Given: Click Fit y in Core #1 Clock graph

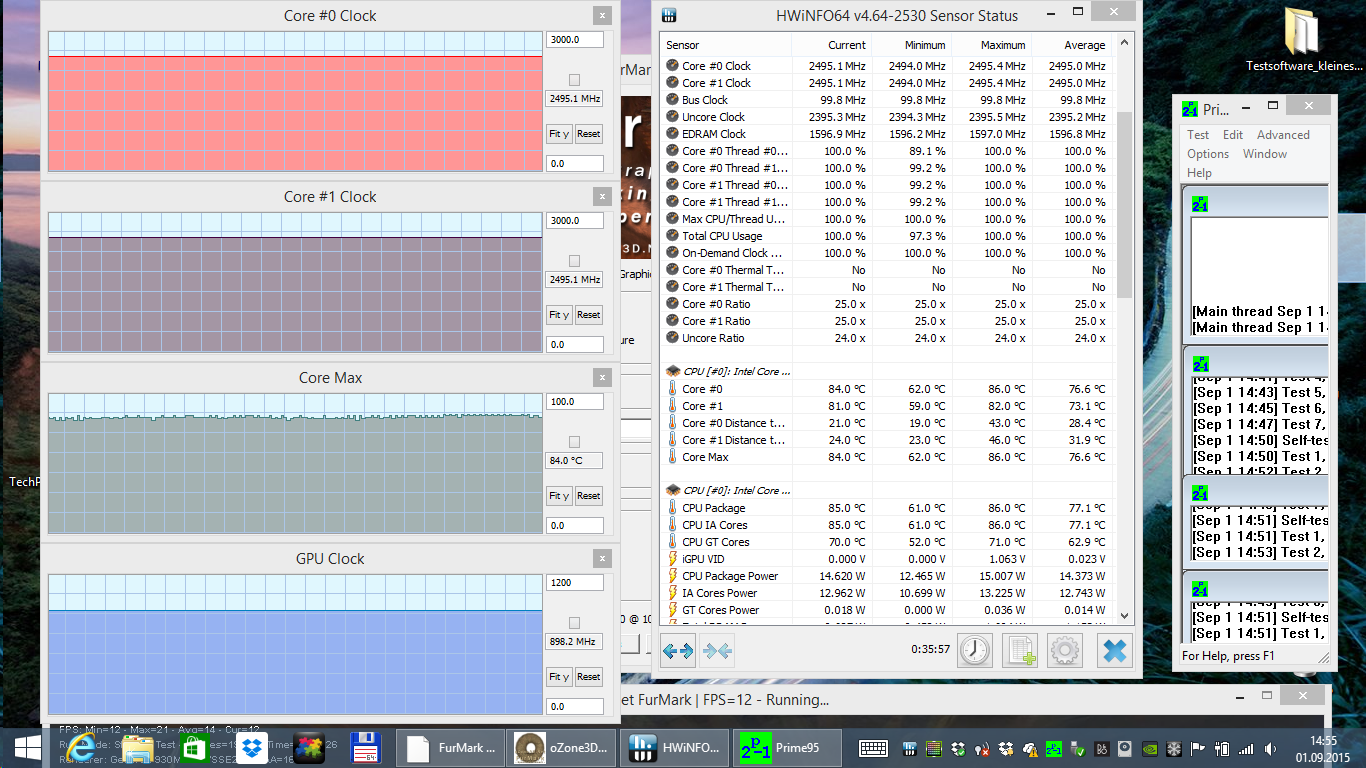Looking at the screenshot, I should 559,315.
